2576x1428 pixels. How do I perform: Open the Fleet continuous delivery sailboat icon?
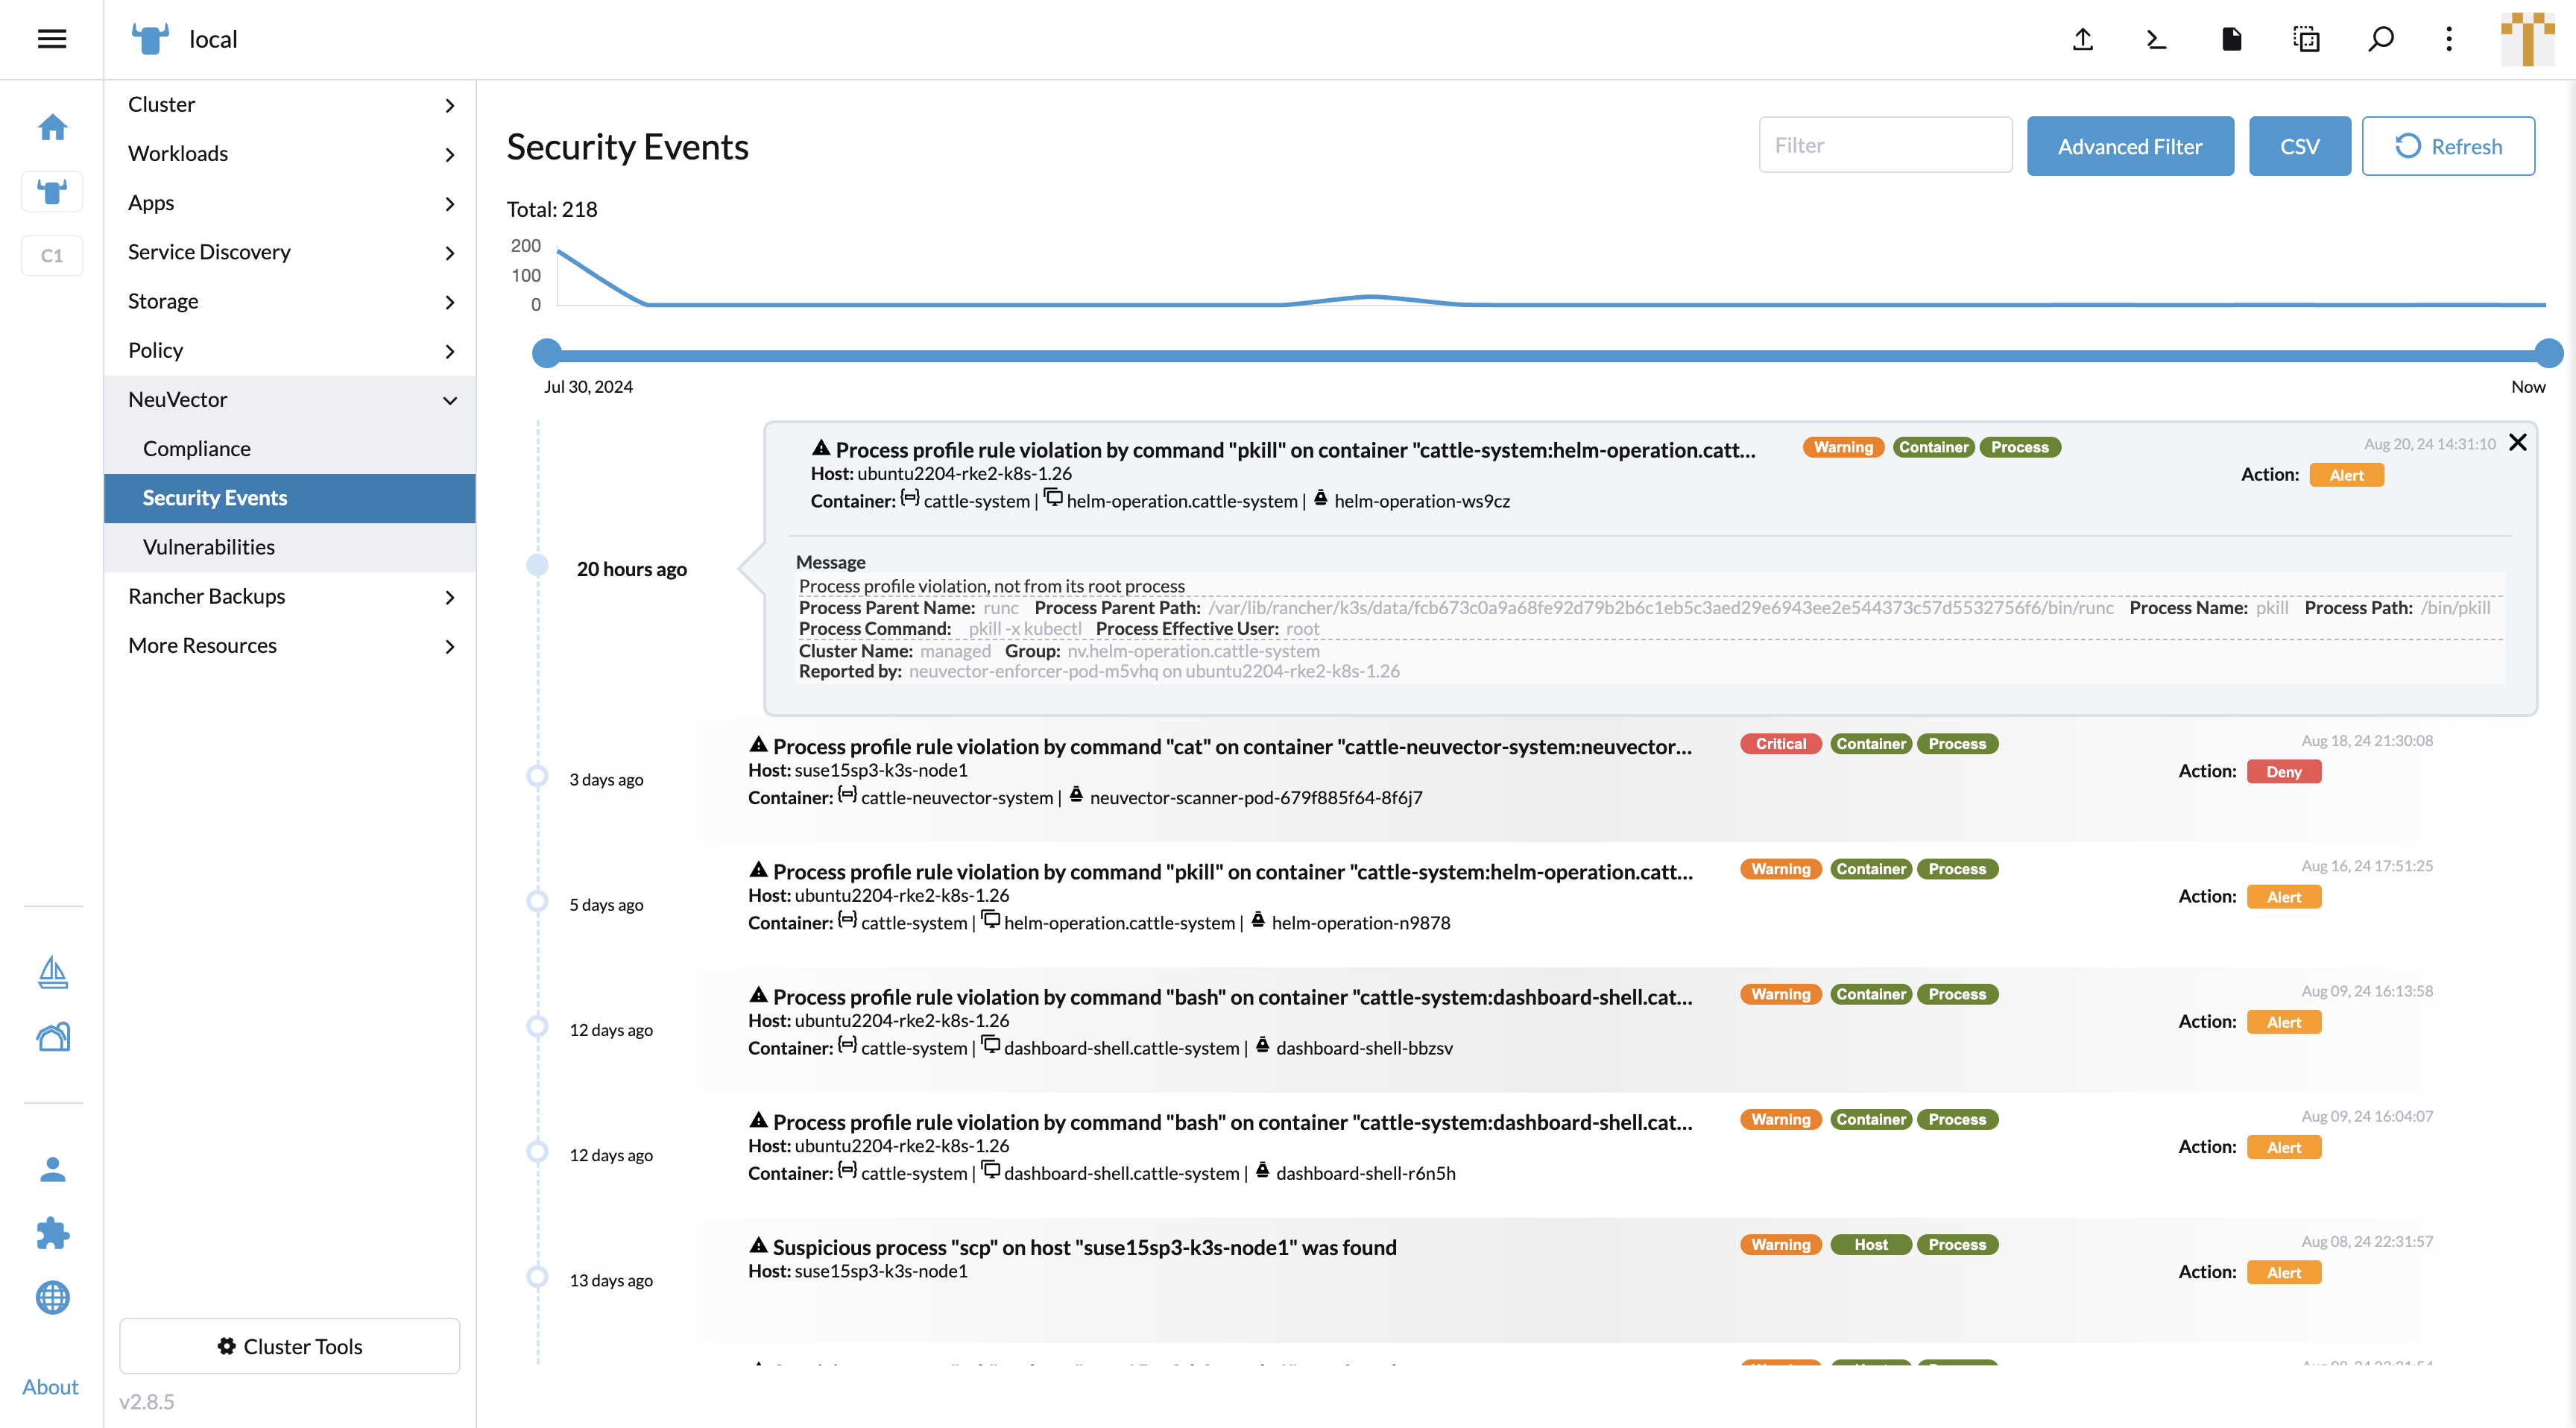52,971
